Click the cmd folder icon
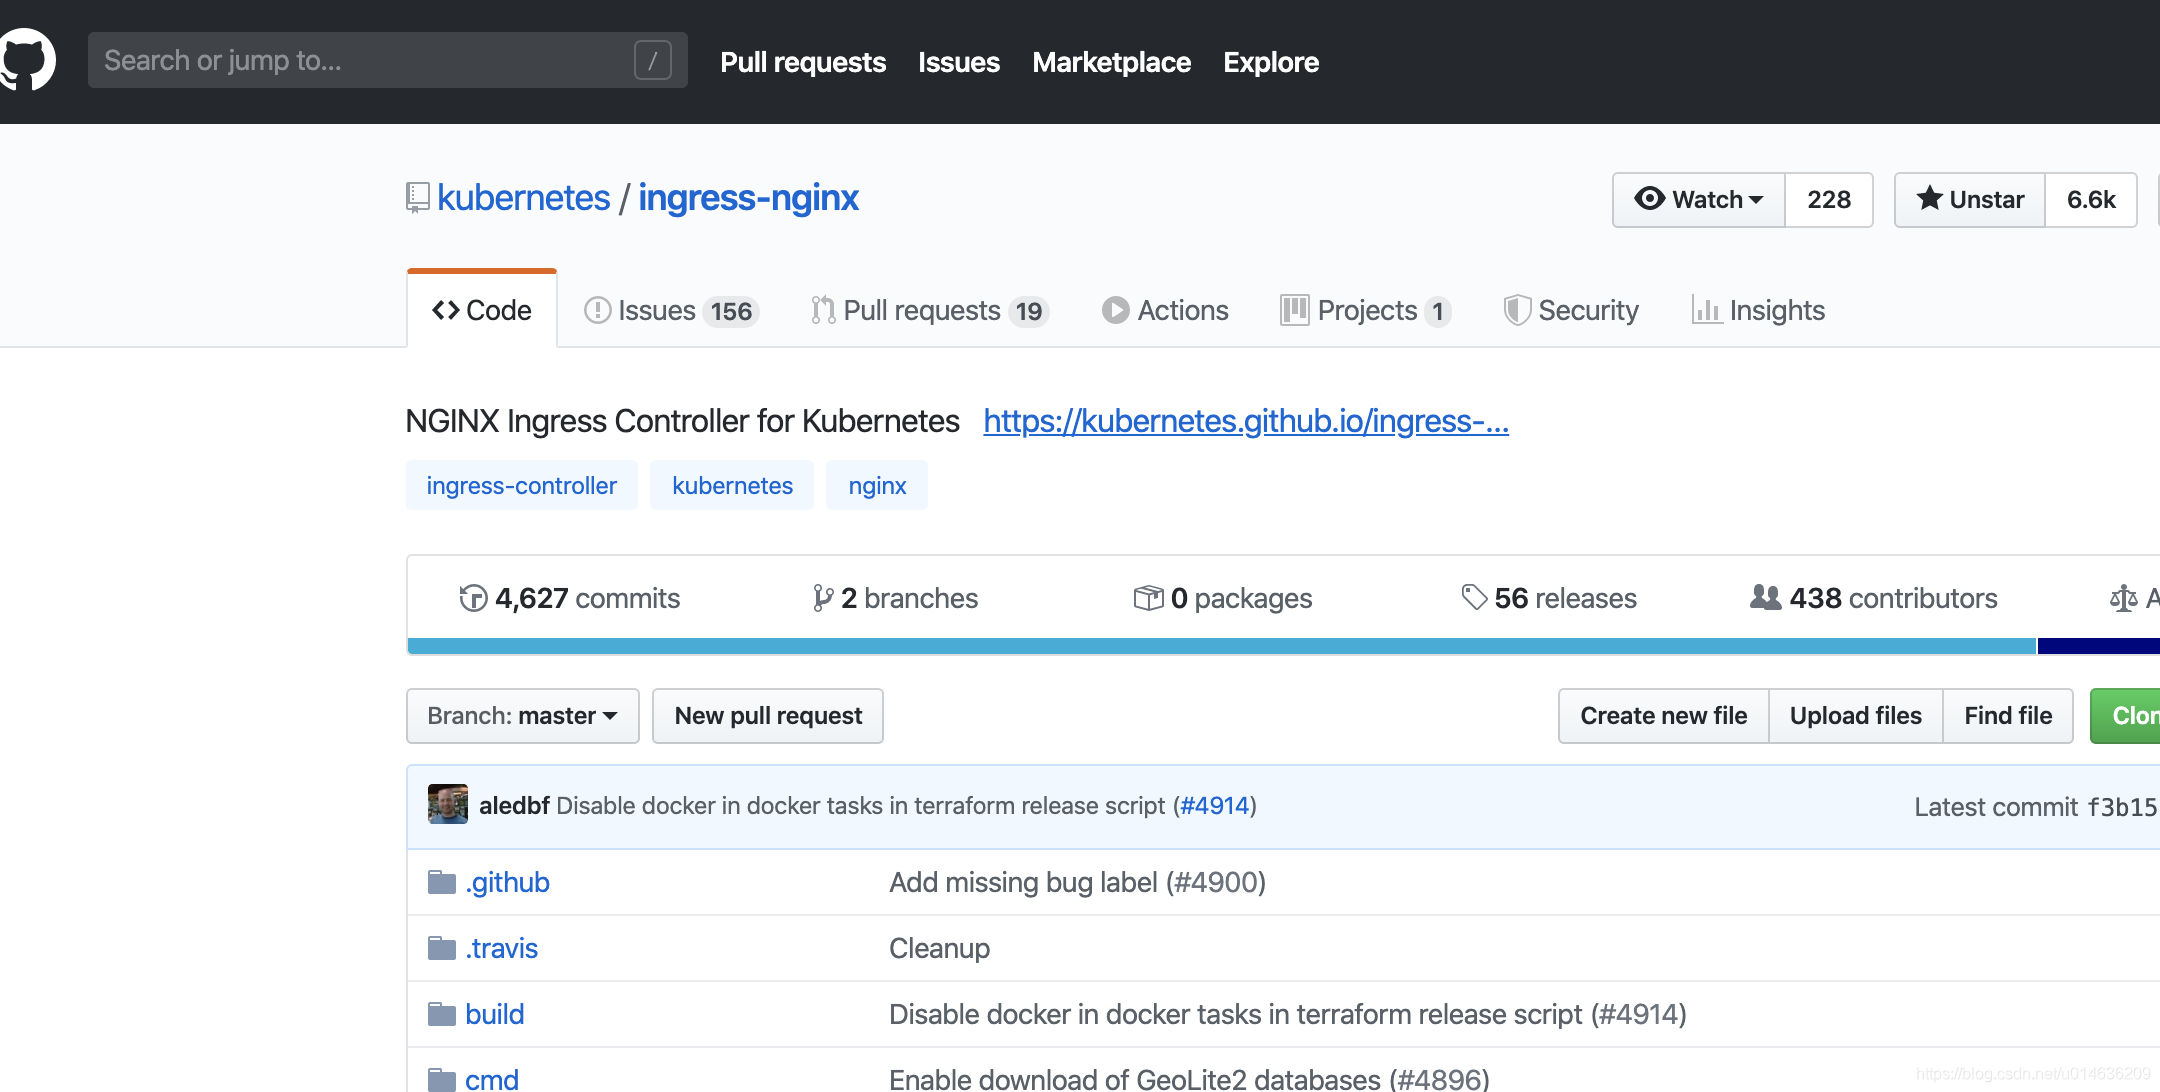Screen dimensions: 2160x1092 click(442, 1080)
